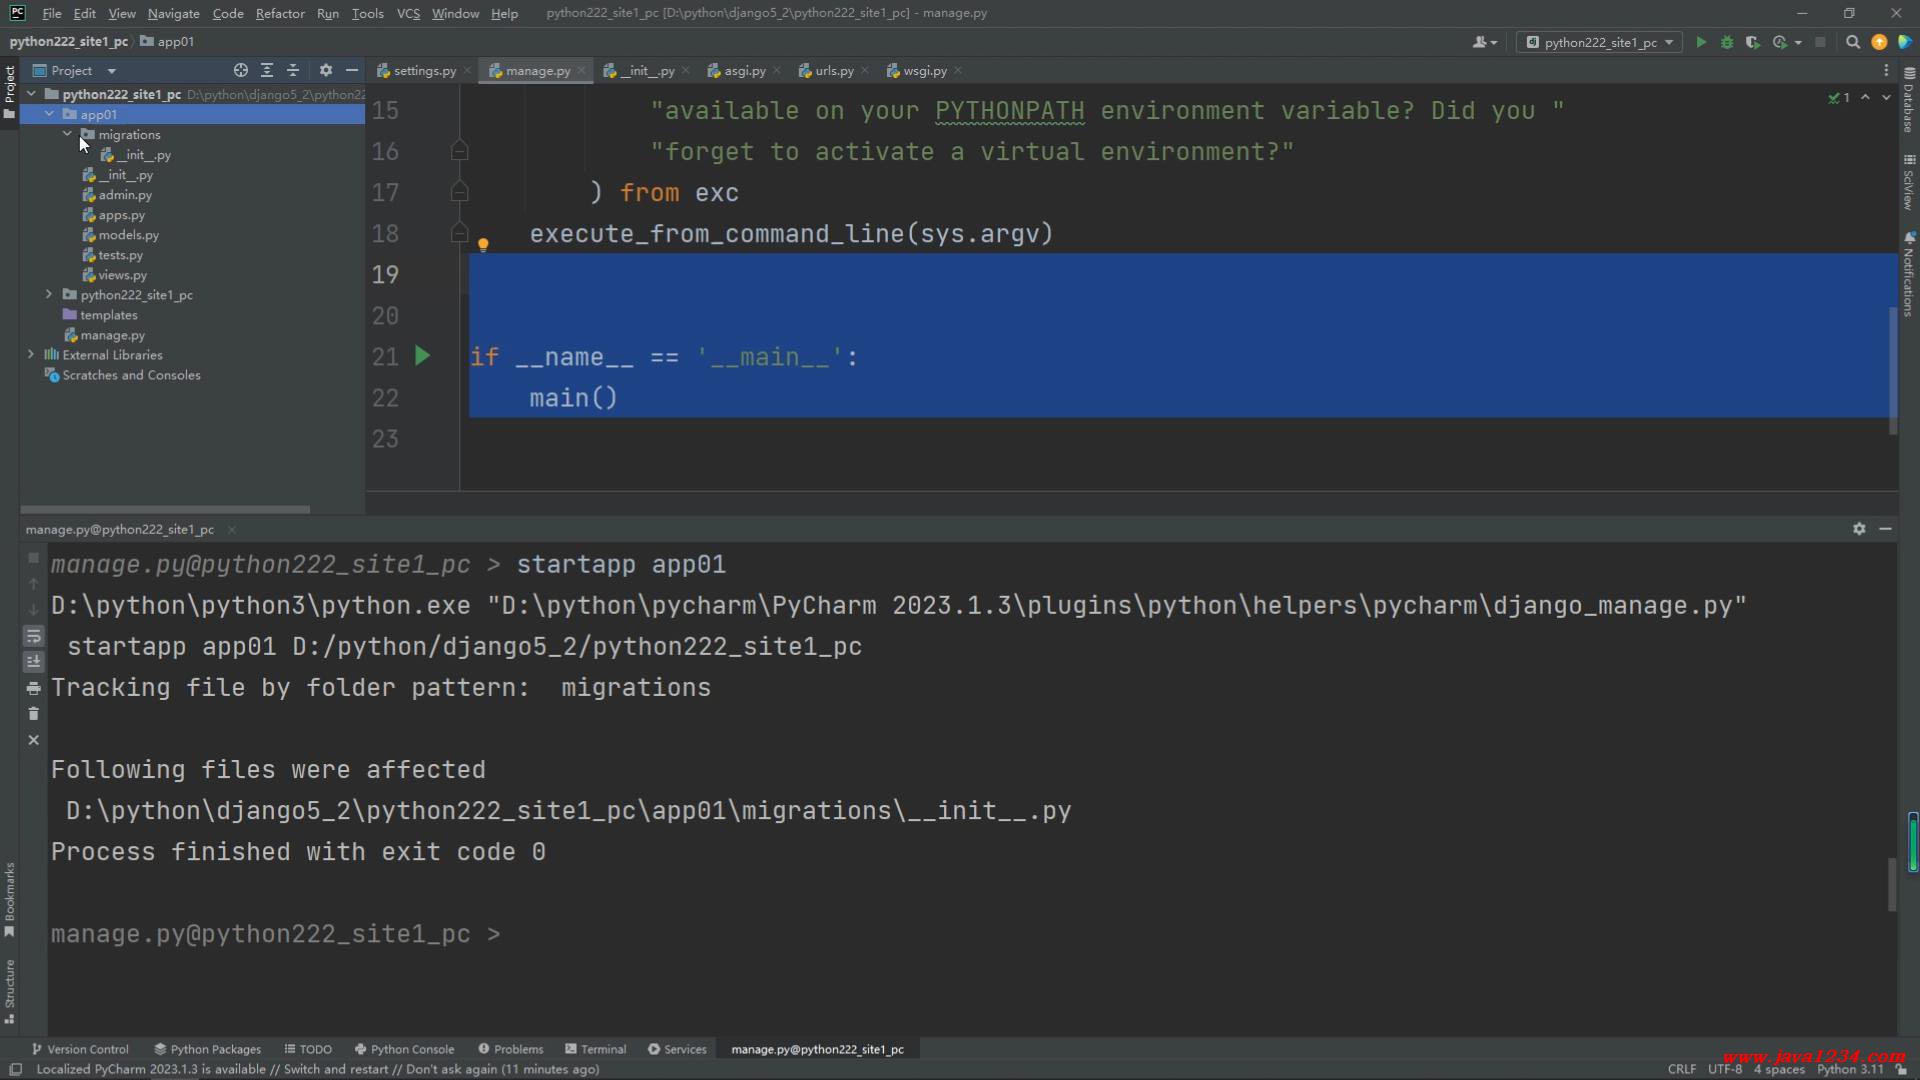Screen dimensions: 1920x1080
Task: Click next highlighted error arrow in editor
Action: point(1886,97)
